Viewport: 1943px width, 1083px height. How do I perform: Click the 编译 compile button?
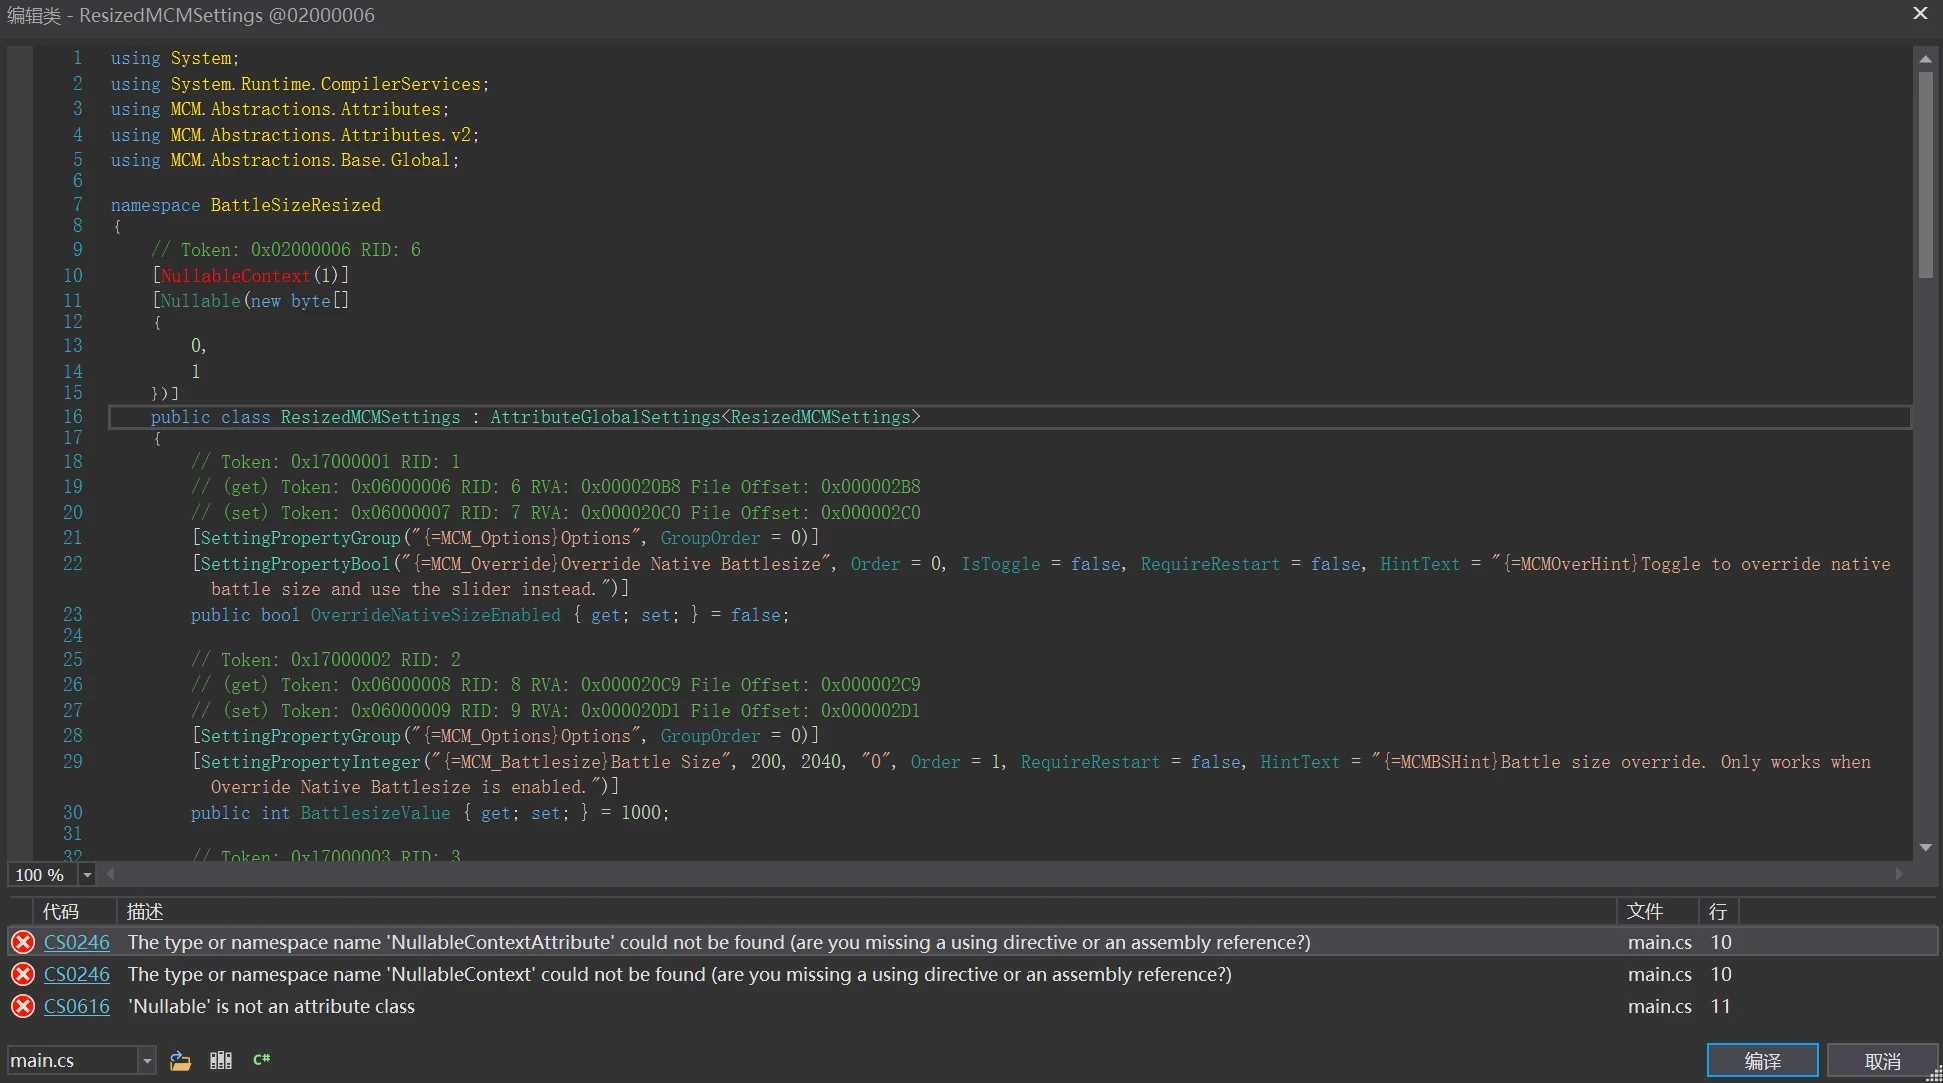1762,1061
